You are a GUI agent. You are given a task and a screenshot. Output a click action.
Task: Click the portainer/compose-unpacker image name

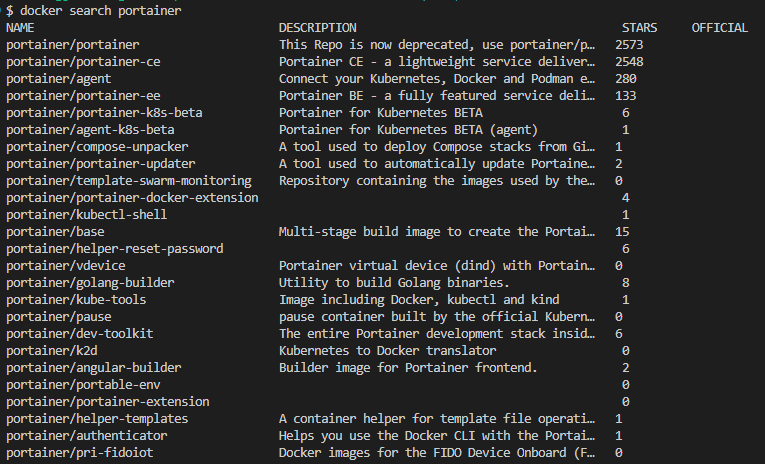point(97,147)
